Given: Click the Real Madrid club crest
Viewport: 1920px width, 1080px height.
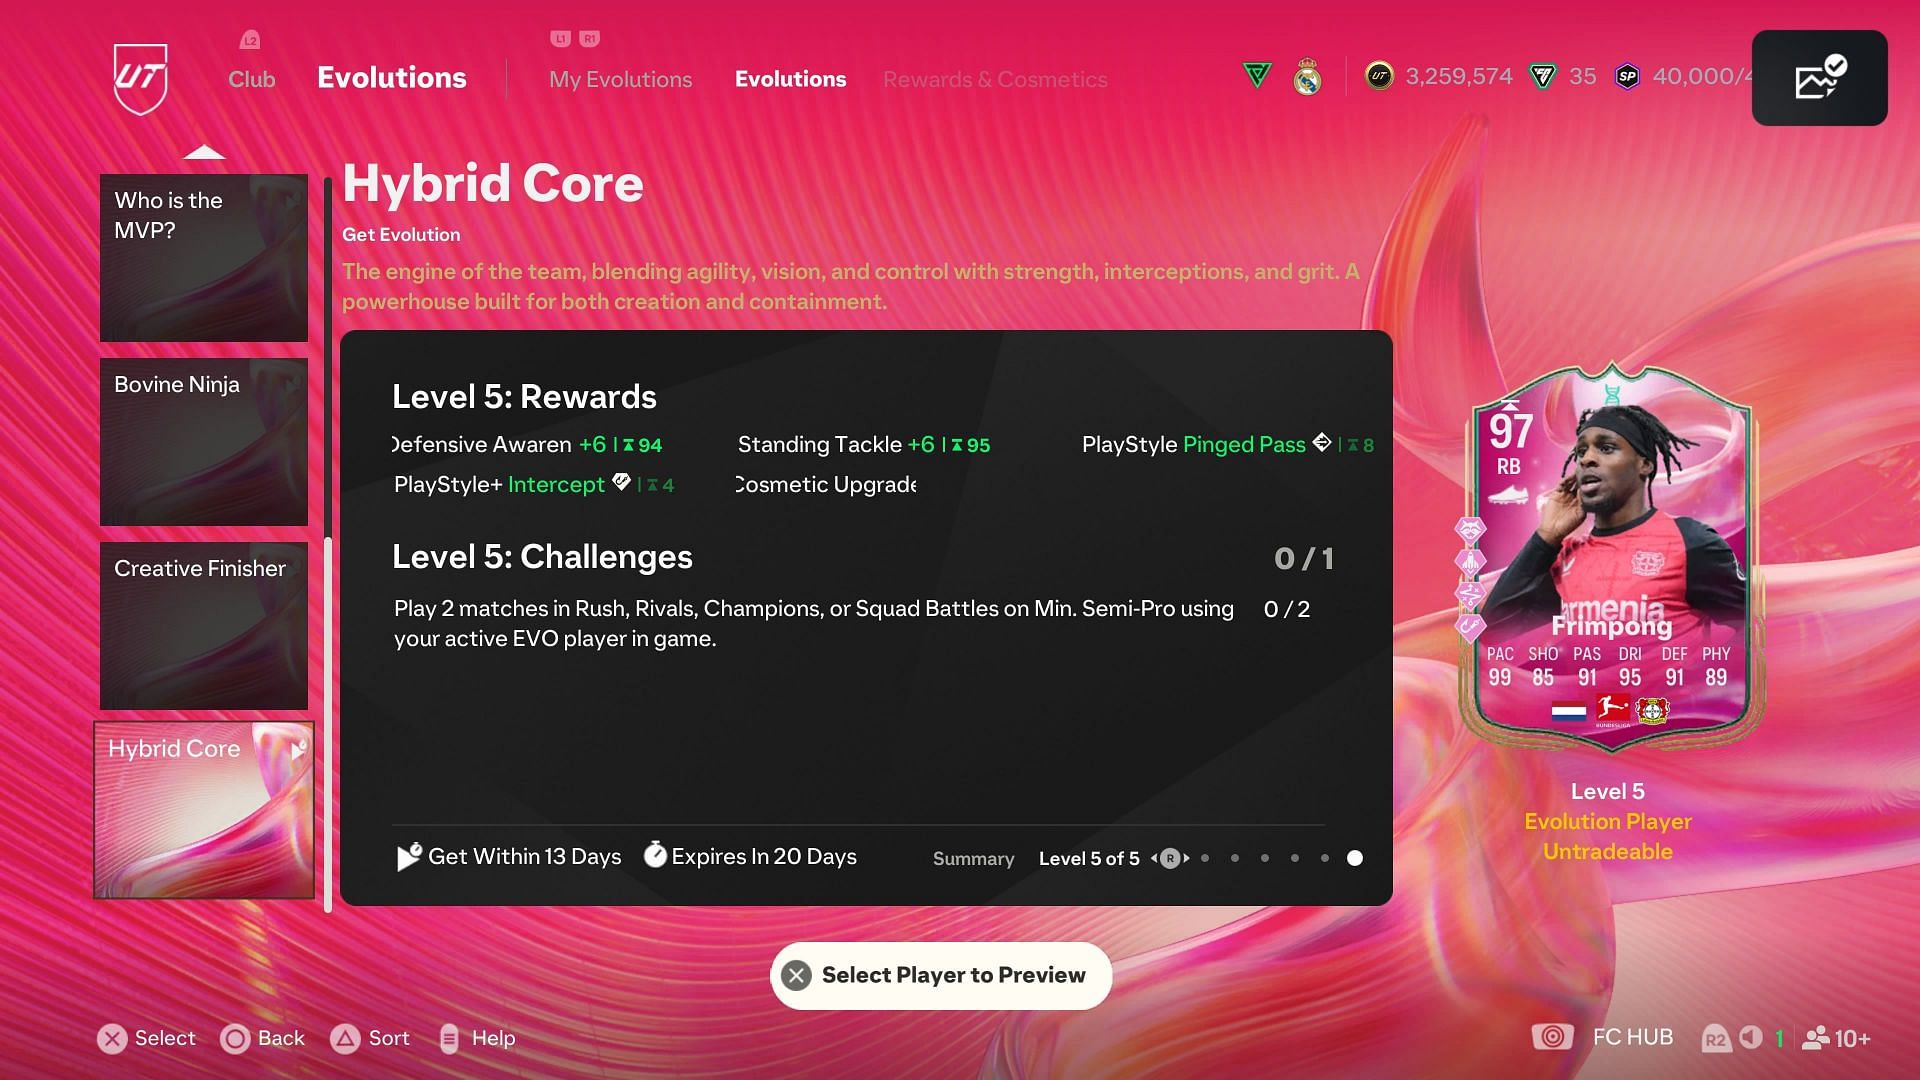Looking at the screenshot, I should [1307, 77].
